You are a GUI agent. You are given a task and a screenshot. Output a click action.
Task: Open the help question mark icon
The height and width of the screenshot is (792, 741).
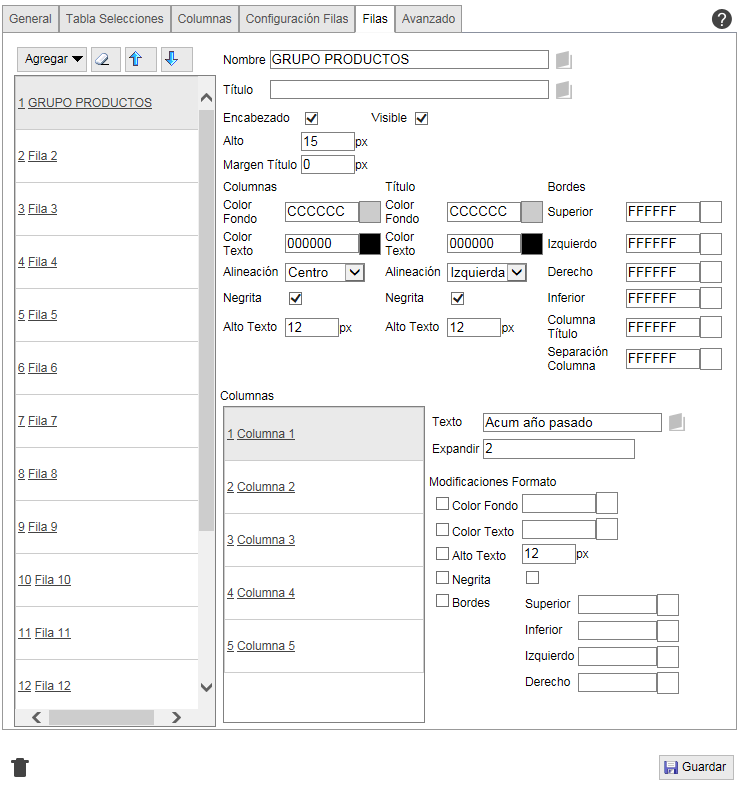pos(721,19)
